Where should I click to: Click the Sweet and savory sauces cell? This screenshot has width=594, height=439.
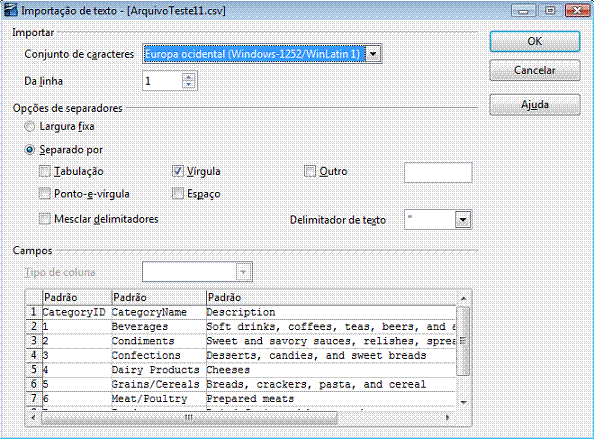tap(331, 341)
